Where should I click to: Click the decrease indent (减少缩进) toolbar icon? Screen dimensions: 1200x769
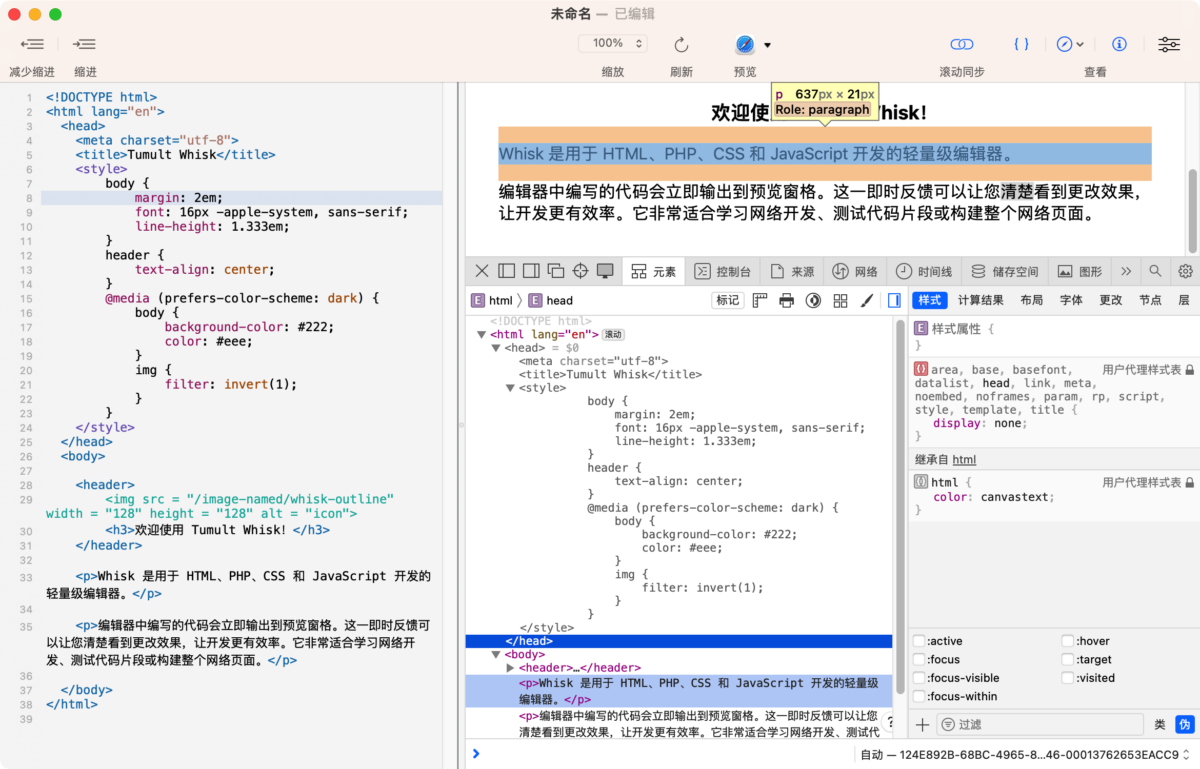pos(32,44)
